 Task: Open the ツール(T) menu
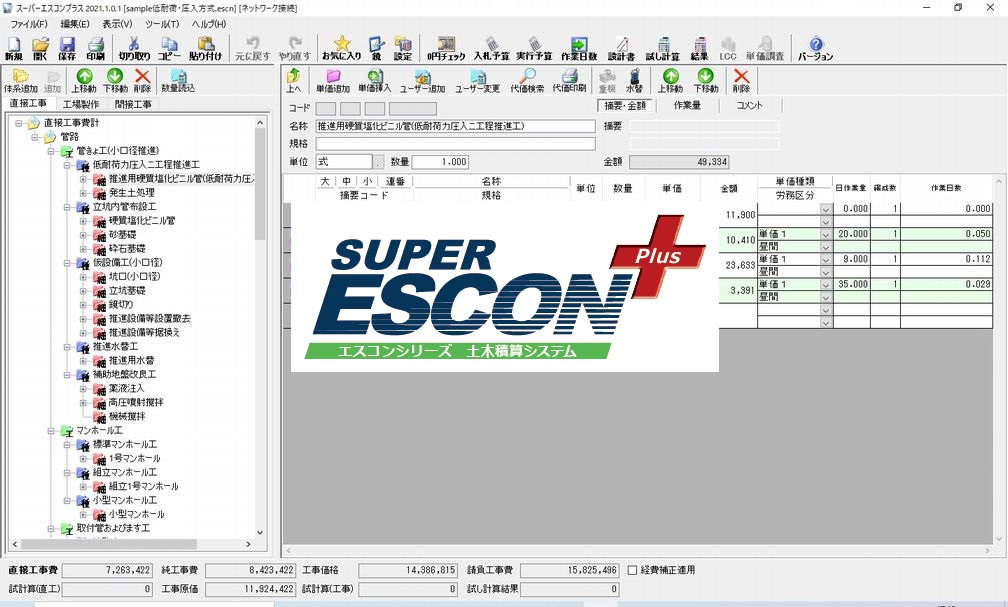[x=161, y=24]
